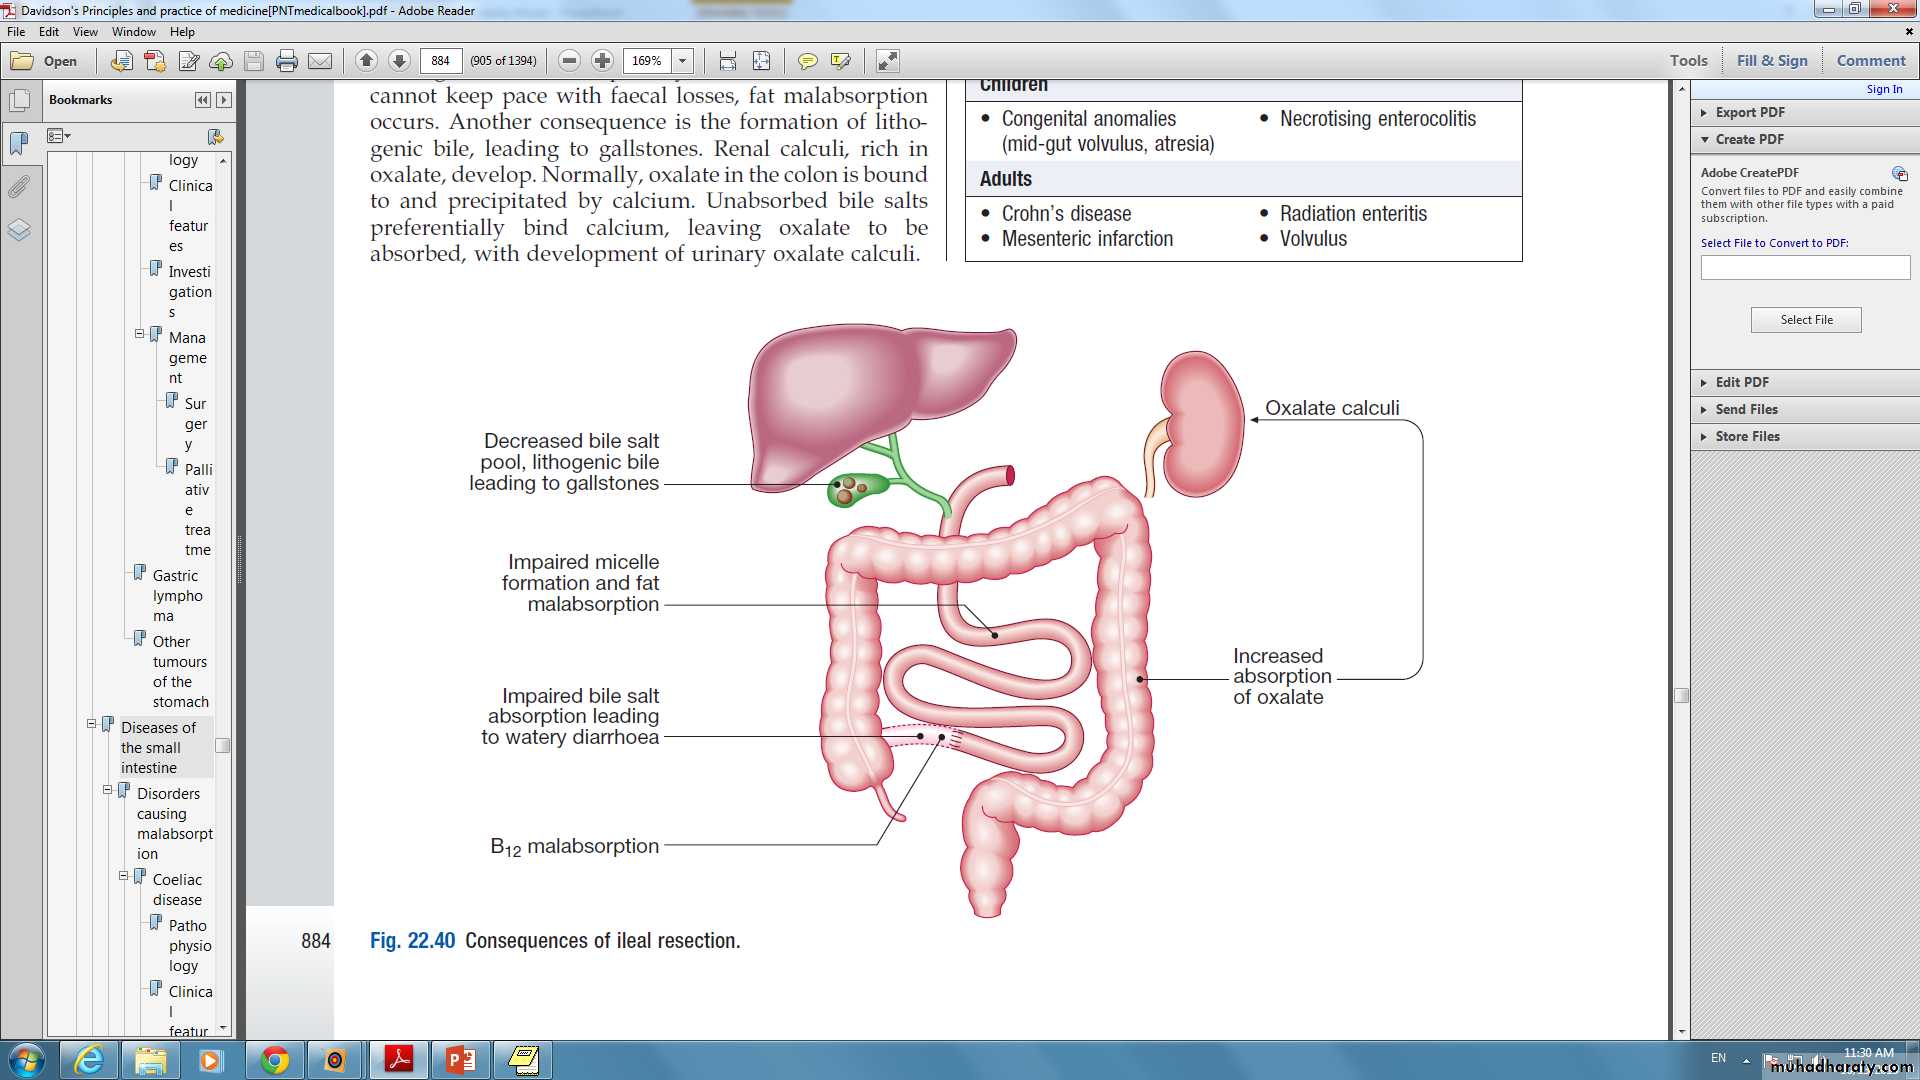Click the Sign In link

[x=1883, y=89]
